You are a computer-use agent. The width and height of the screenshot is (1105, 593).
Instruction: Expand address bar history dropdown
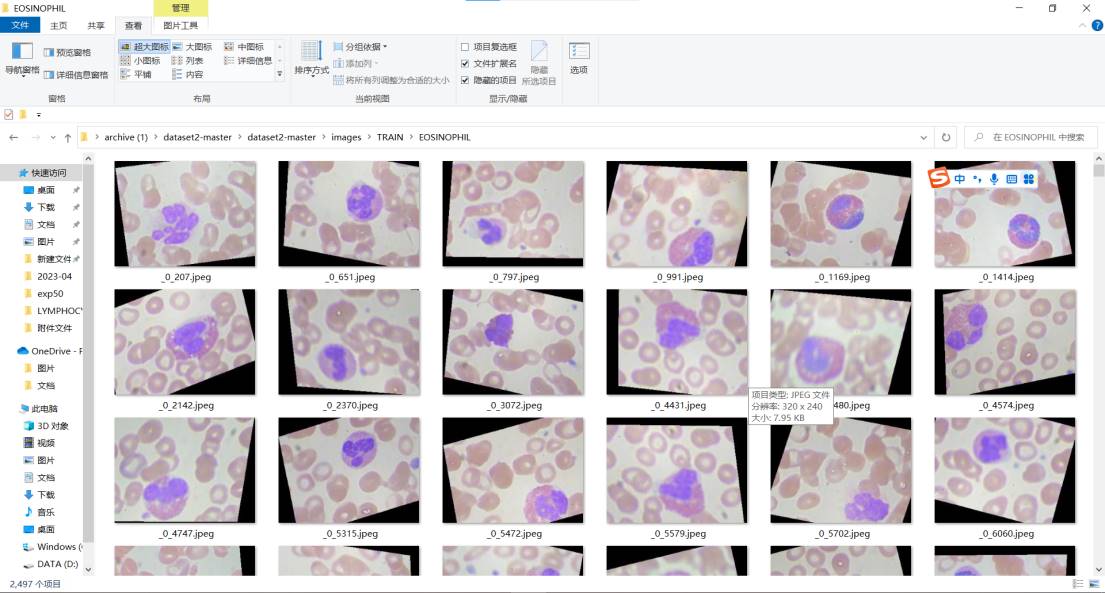(923, 137)
